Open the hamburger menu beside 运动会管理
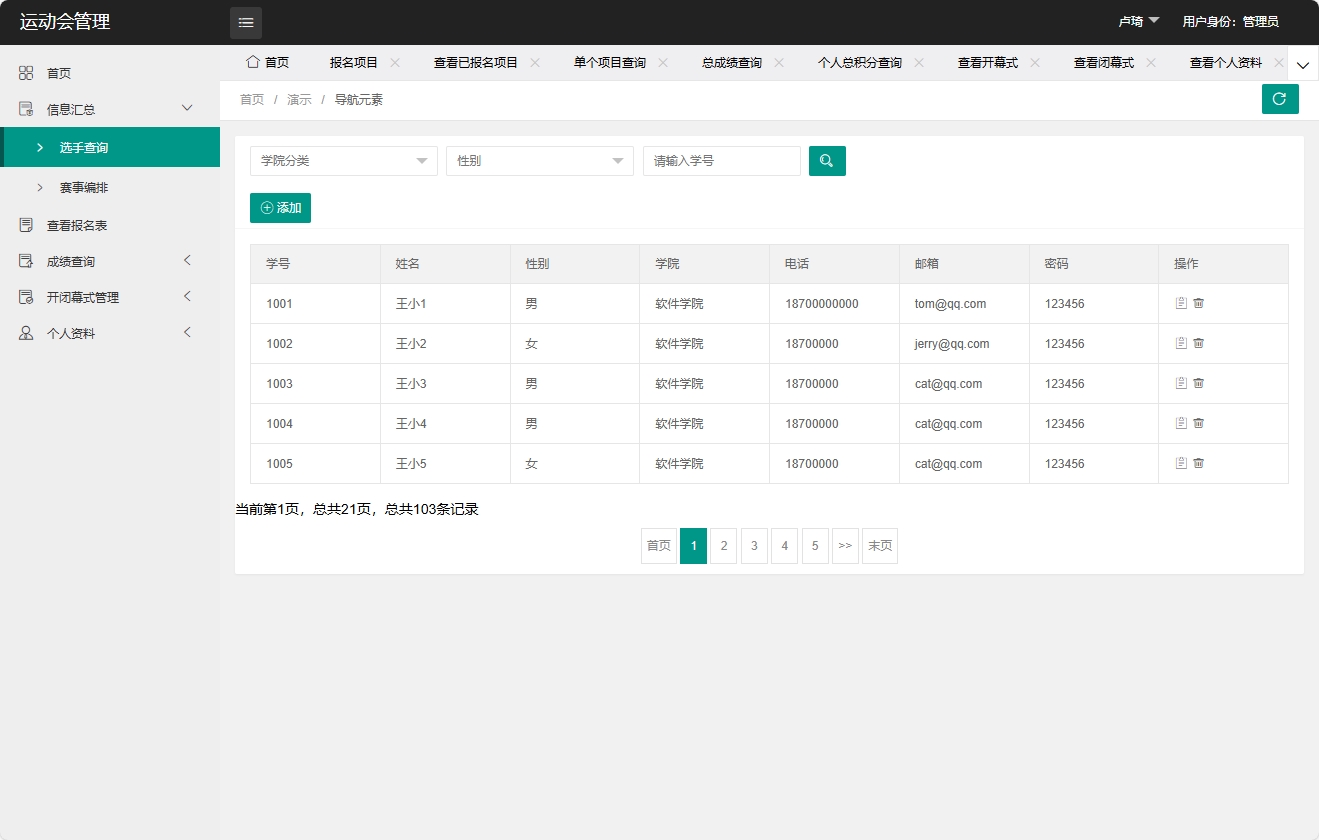 [x=245, y=22]
